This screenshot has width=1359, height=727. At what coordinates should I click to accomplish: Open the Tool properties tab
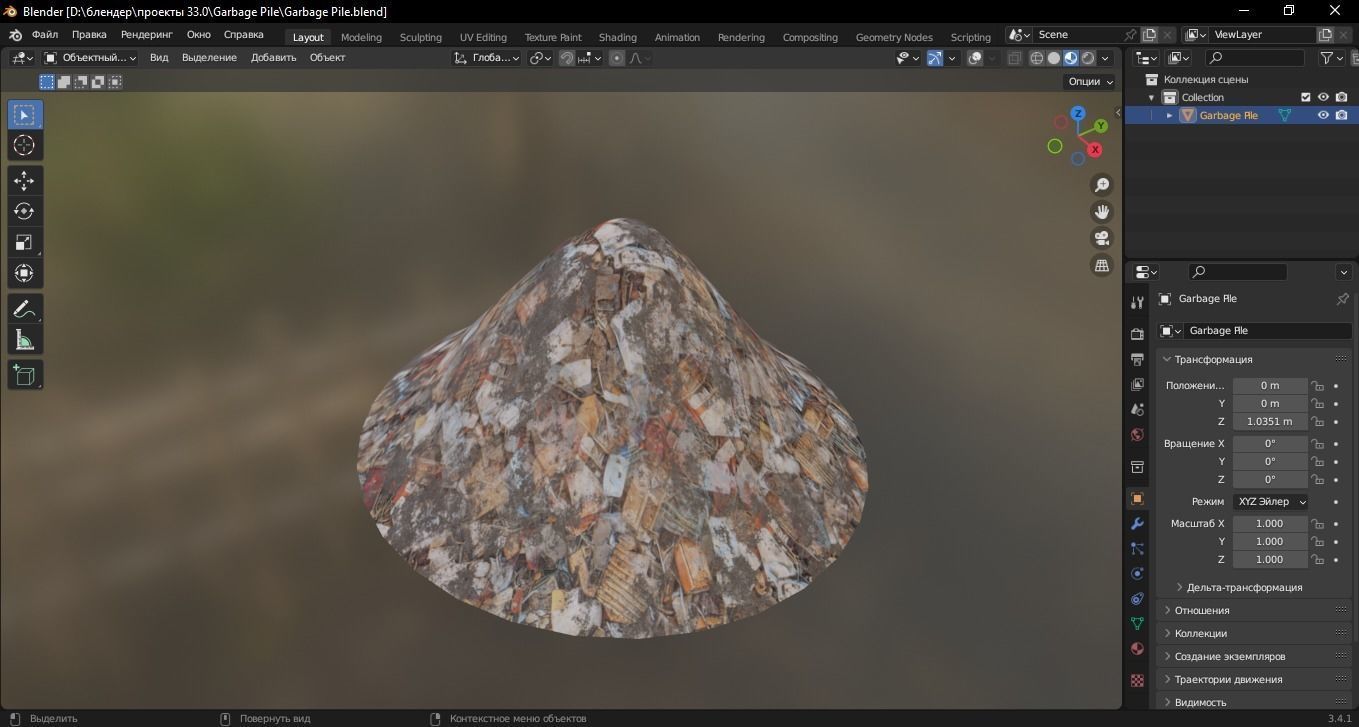point(1137,302)
